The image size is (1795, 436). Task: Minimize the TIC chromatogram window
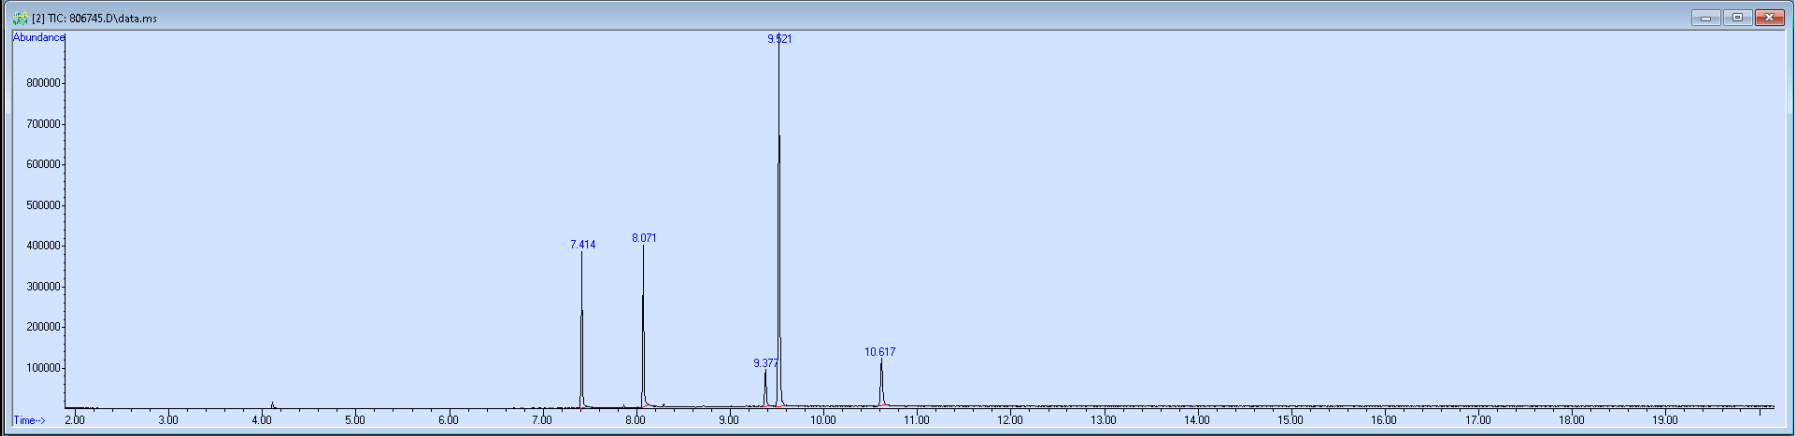[1706, 18]
